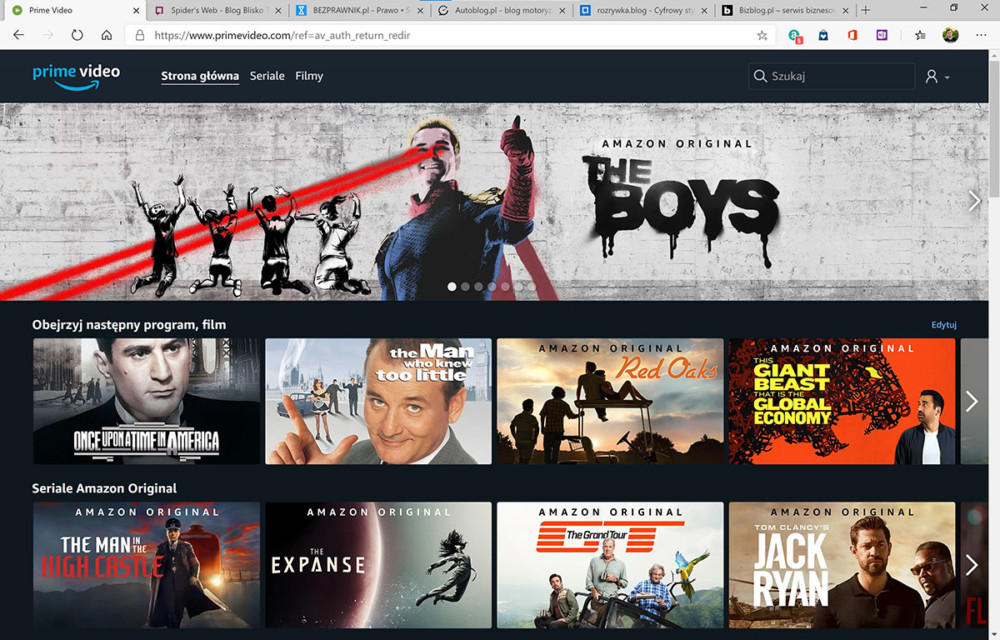Open a new browser tab
The width and height of the screenshot is (1000, 640).
(865, 10)
